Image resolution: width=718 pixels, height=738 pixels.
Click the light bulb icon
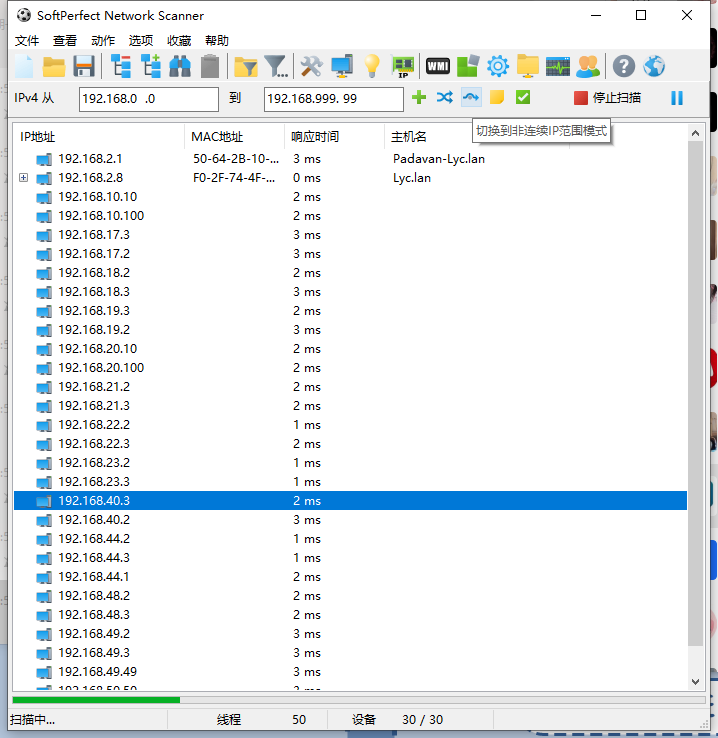[372, 66]
